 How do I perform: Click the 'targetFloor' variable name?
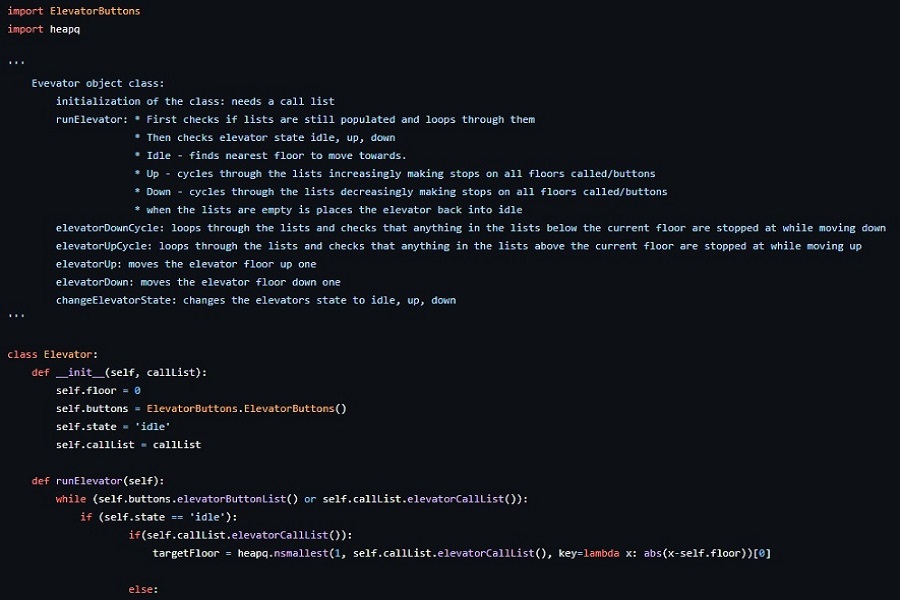click(x=186, y=553)
